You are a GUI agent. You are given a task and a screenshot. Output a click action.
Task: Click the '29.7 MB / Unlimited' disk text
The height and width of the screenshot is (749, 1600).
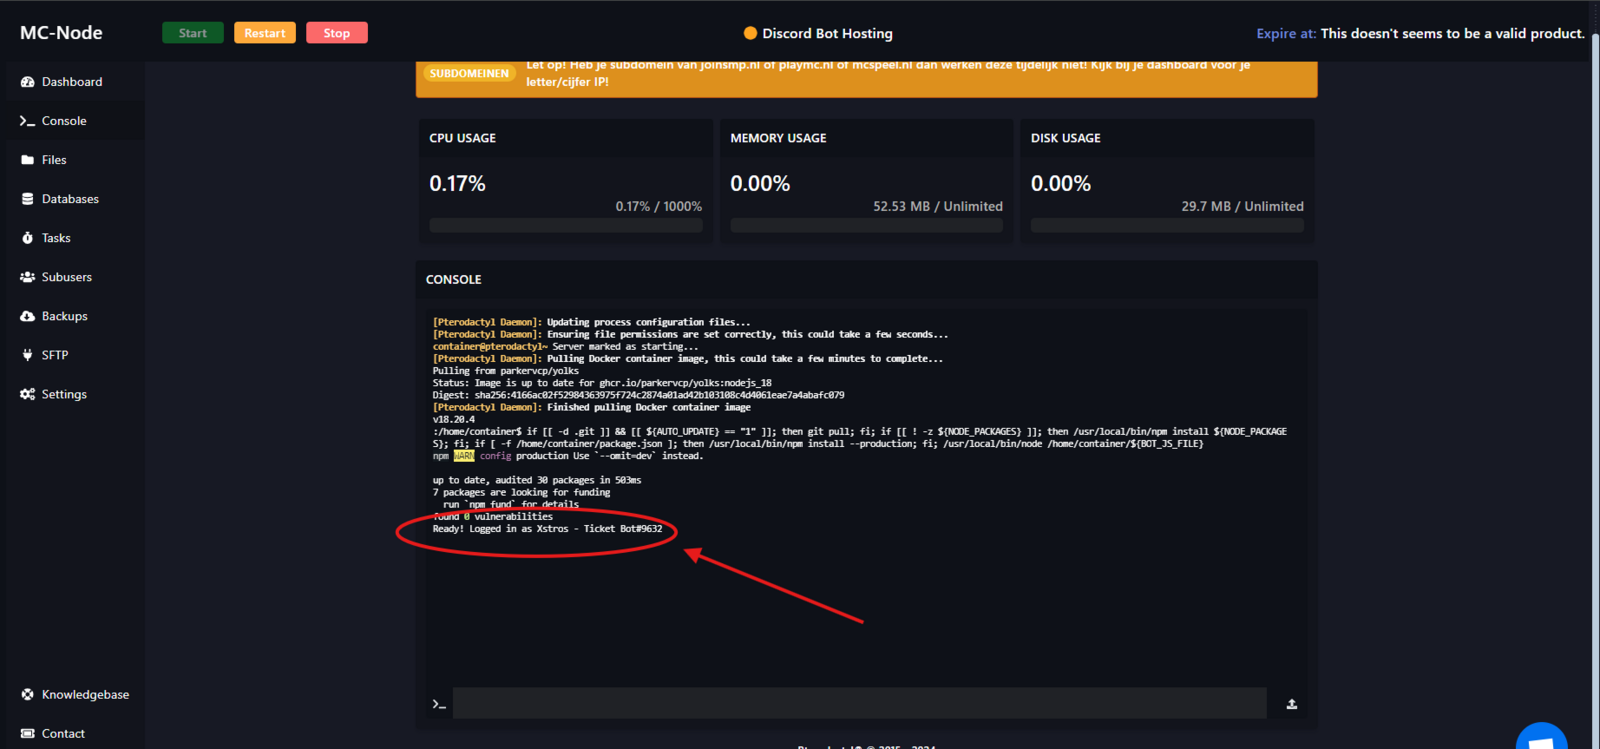pos(1242,206)
